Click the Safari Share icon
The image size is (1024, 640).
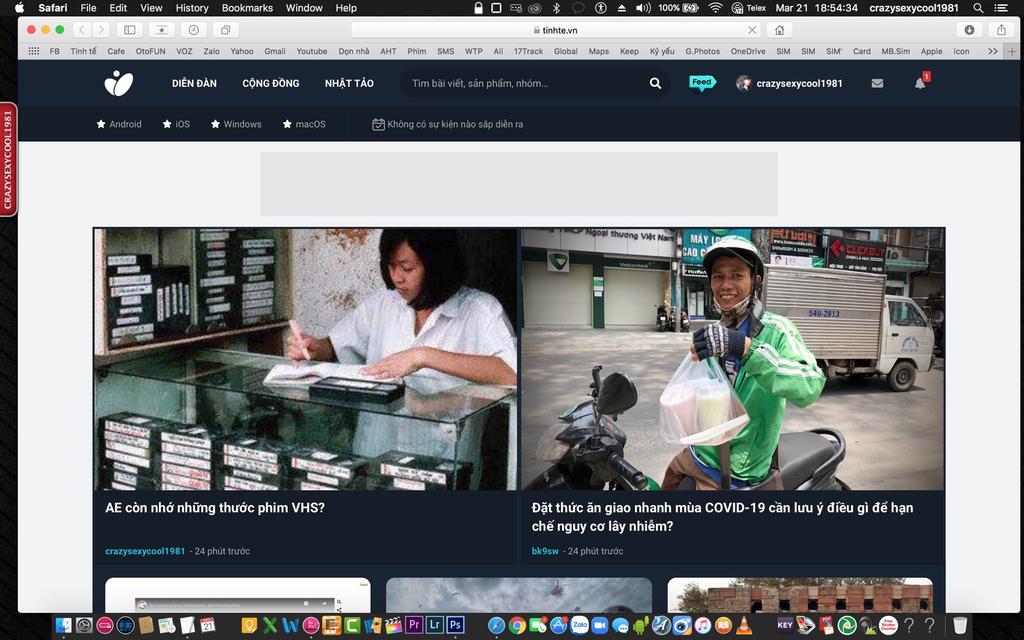pyautogui.click(x=1001, y=30)
